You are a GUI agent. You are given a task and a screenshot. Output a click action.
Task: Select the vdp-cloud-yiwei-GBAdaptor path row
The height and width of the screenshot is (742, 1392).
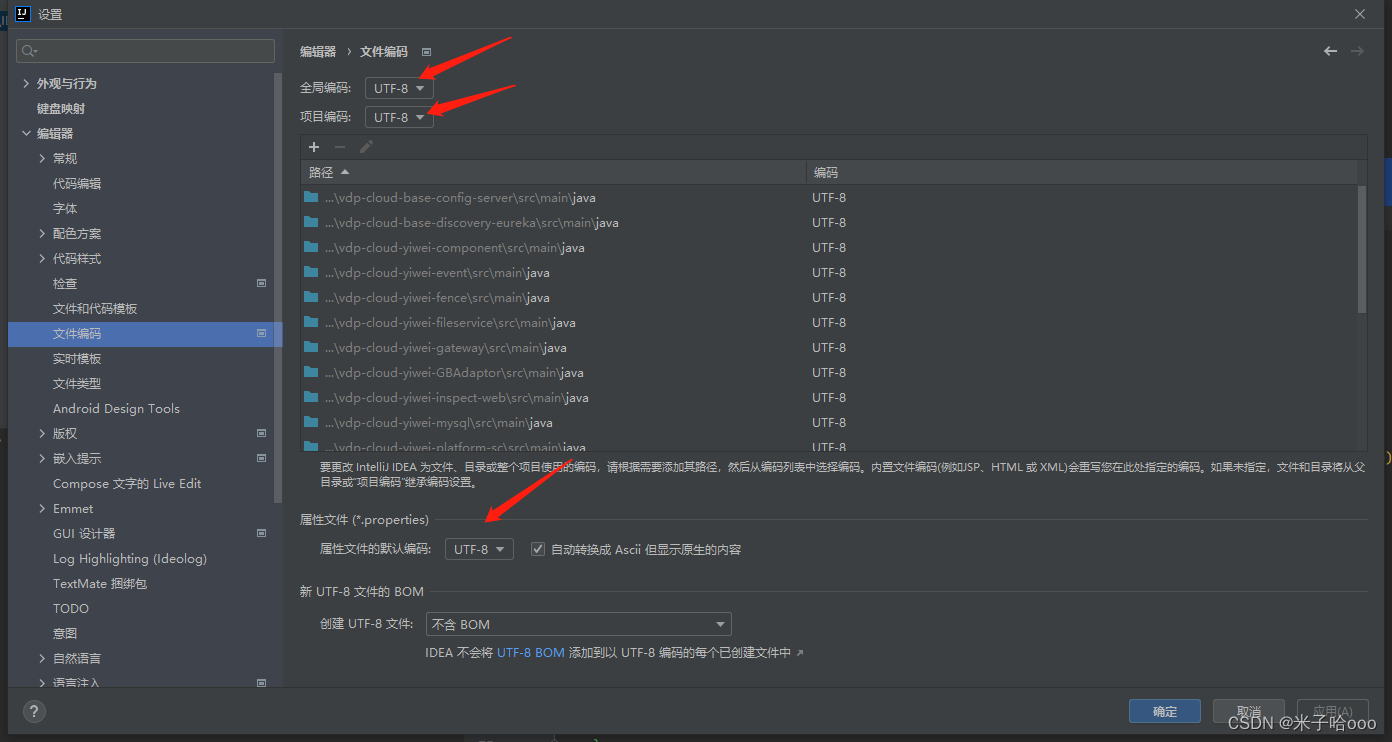[x=828, y=372]
